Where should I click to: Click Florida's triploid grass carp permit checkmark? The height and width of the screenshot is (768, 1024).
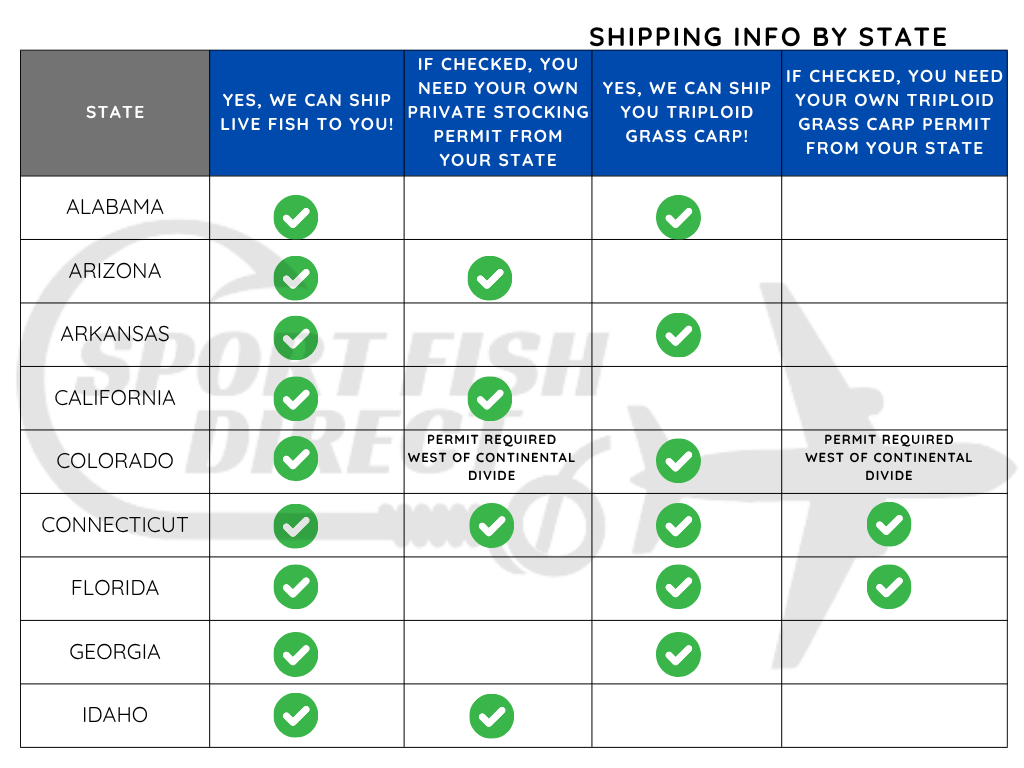click(x=889, y=587)
